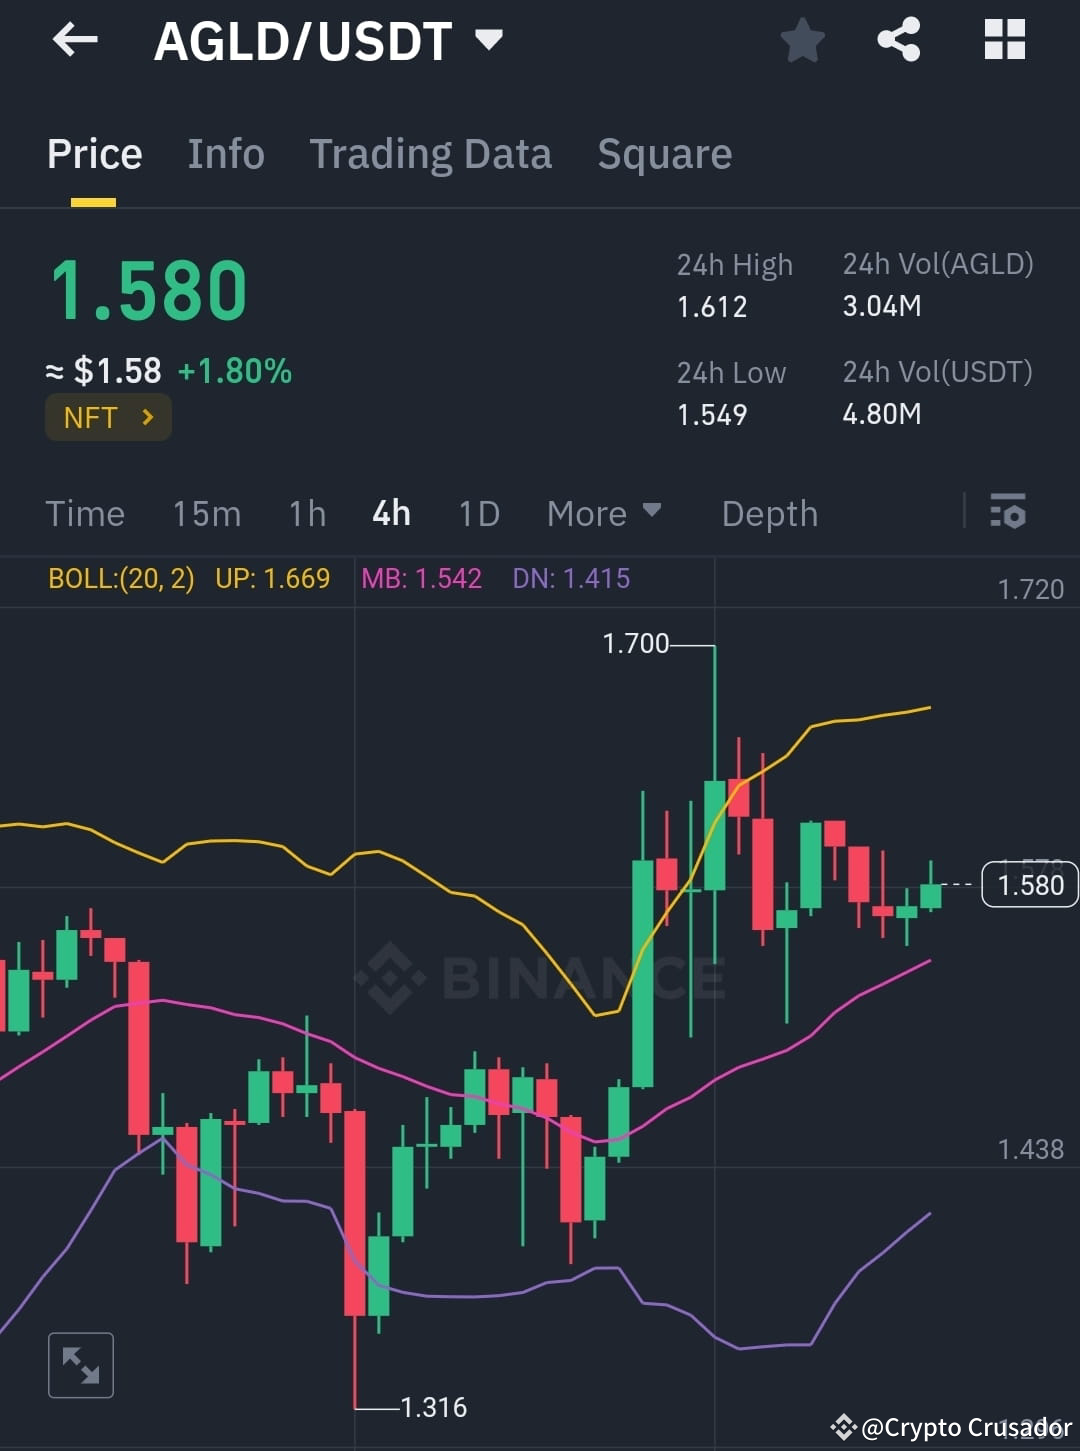Viewport: 1080px width, 1451px height.
Task: Click the NFT badge icon
Action: tap(108, 417)
